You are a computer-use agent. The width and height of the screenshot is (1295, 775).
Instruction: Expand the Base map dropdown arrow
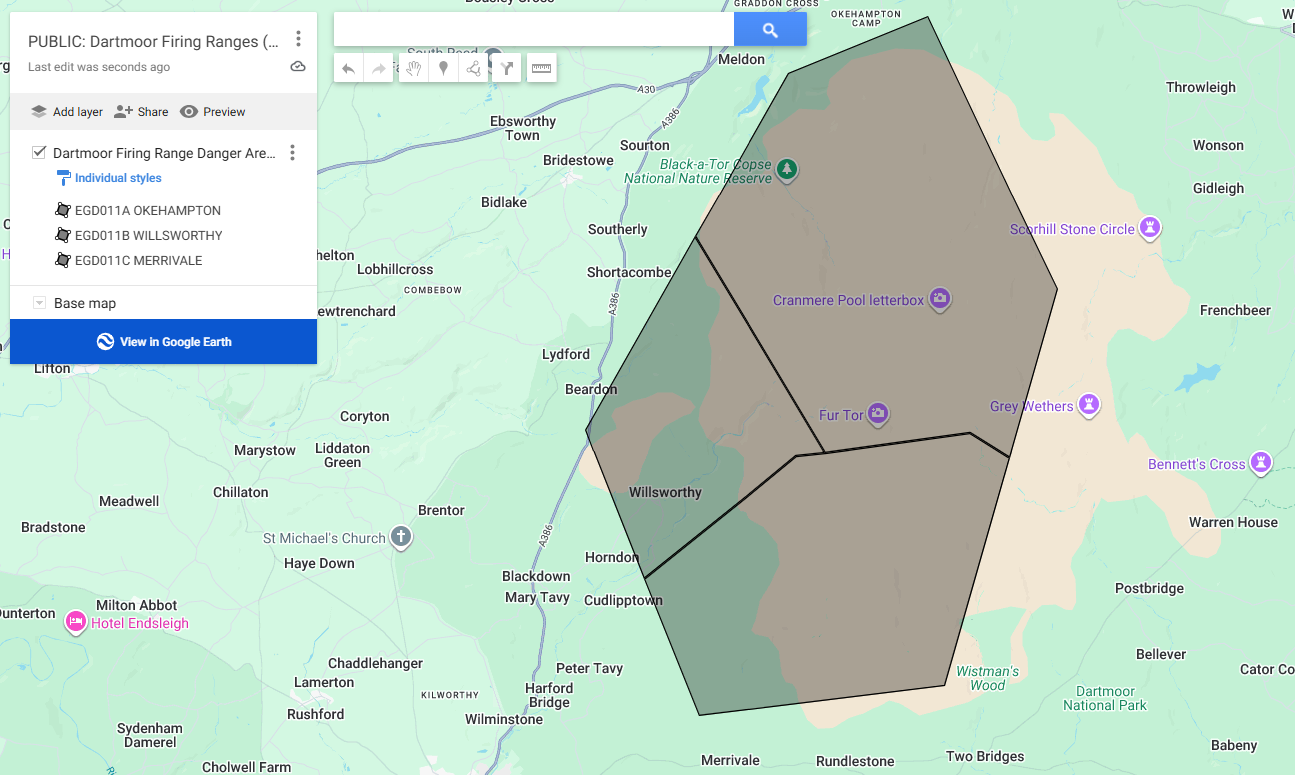coord(39,303)
